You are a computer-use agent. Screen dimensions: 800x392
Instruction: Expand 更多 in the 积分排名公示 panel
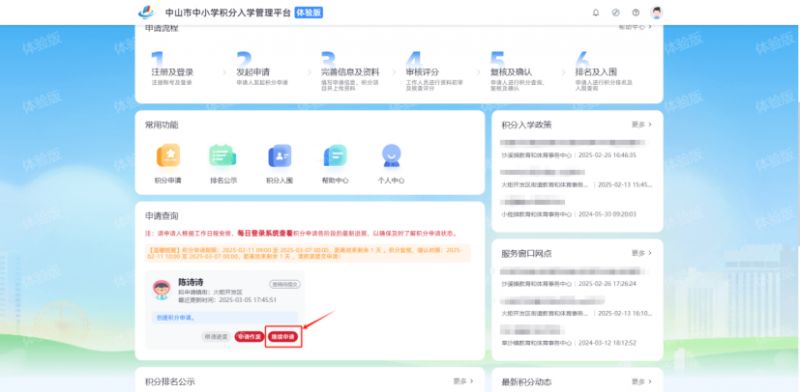tap(463, 381)
